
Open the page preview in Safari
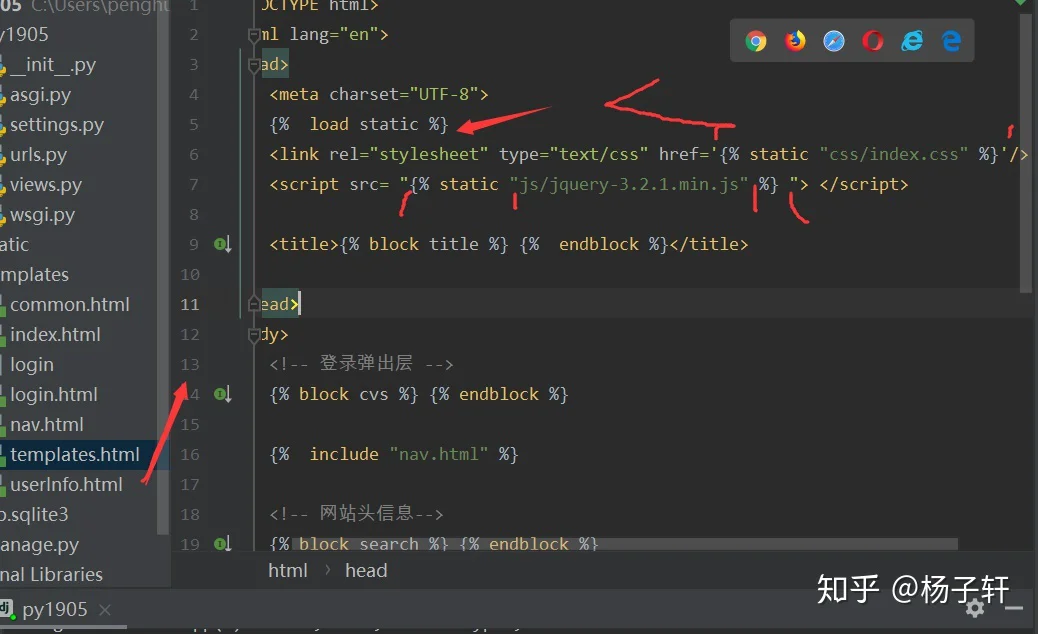833,41
